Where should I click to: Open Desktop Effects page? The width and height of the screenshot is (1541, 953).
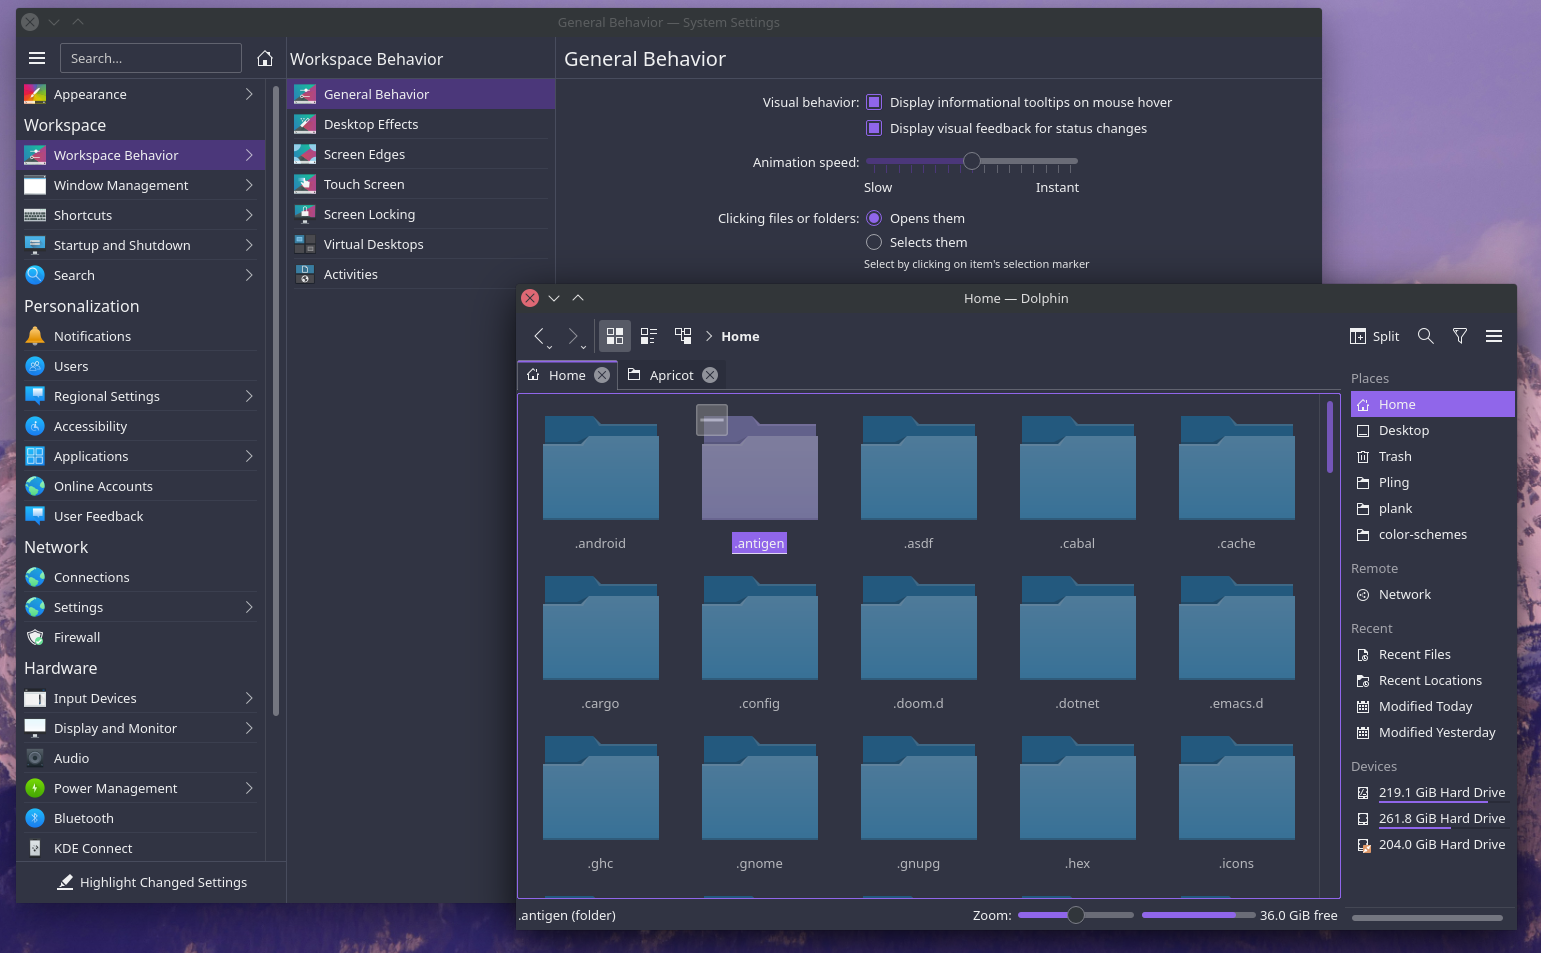[x=421, y=124]
